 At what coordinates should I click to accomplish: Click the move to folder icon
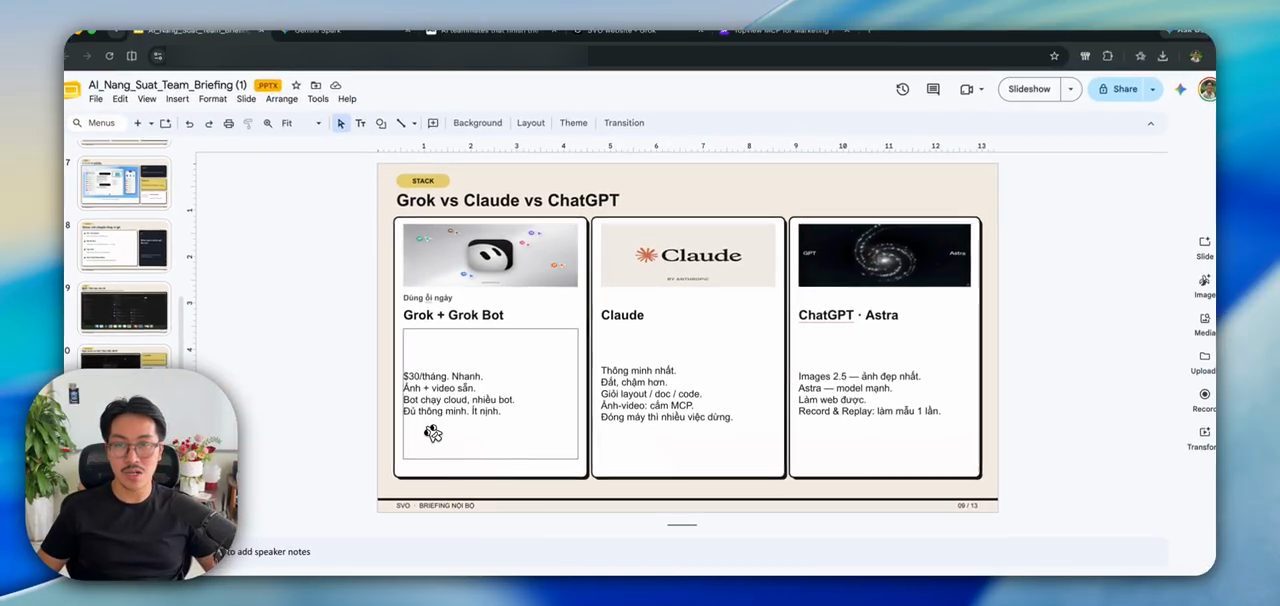coord(316,86)
